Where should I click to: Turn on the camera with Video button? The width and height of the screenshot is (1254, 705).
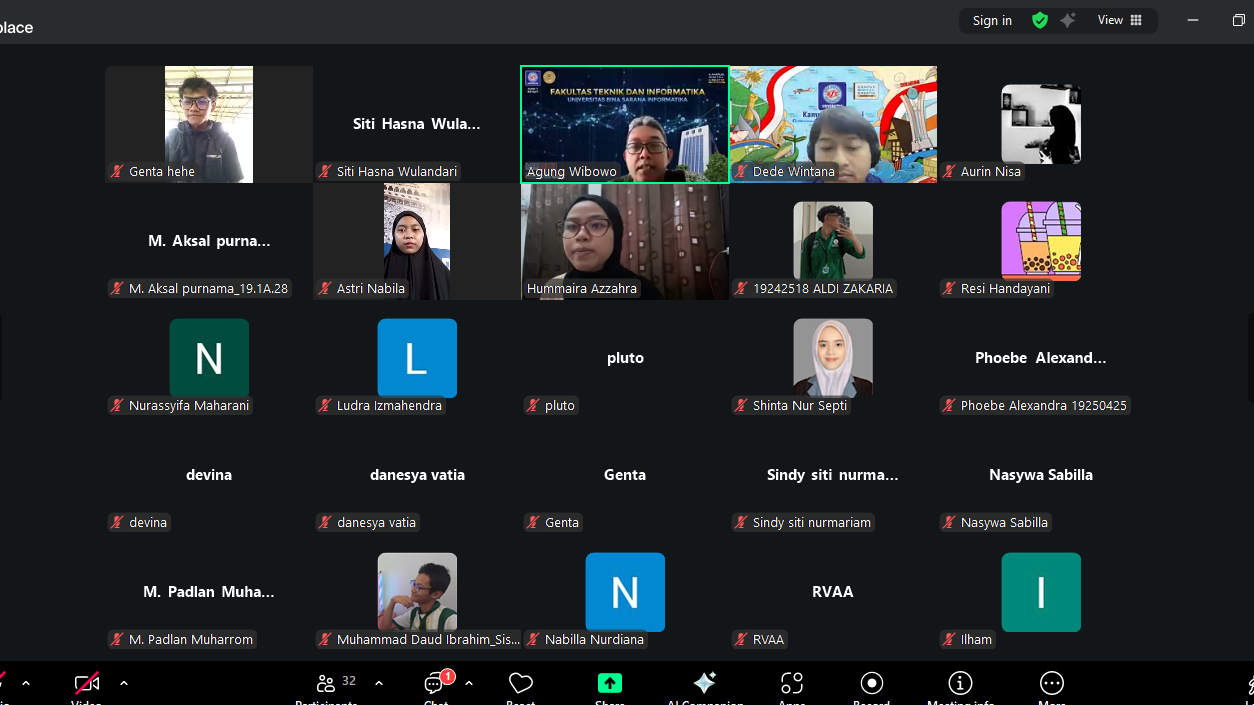tap(87, 684)
